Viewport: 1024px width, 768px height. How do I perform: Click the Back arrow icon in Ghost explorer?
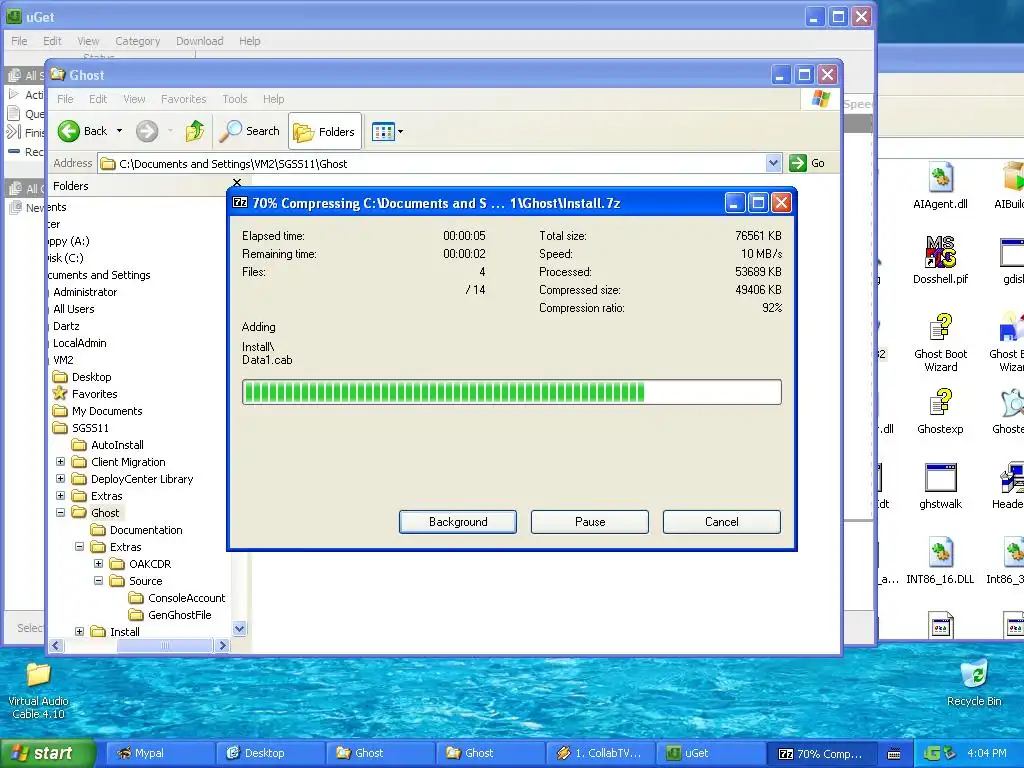(x=69, y=131)
